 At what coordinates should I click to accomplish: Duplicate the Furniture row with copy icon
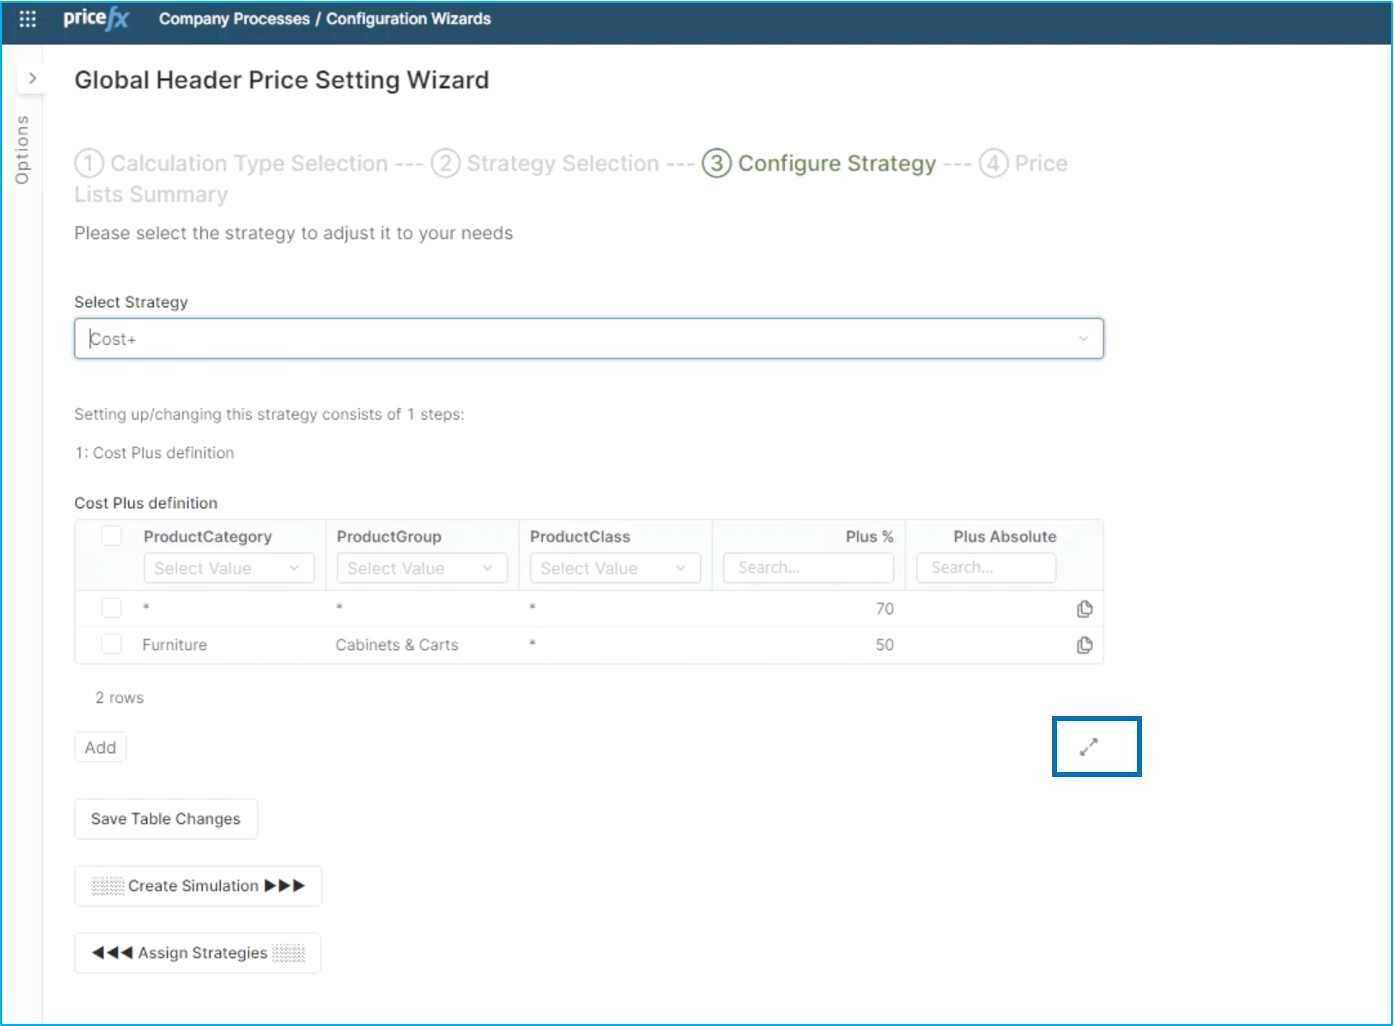click(x=1084, y=645)
